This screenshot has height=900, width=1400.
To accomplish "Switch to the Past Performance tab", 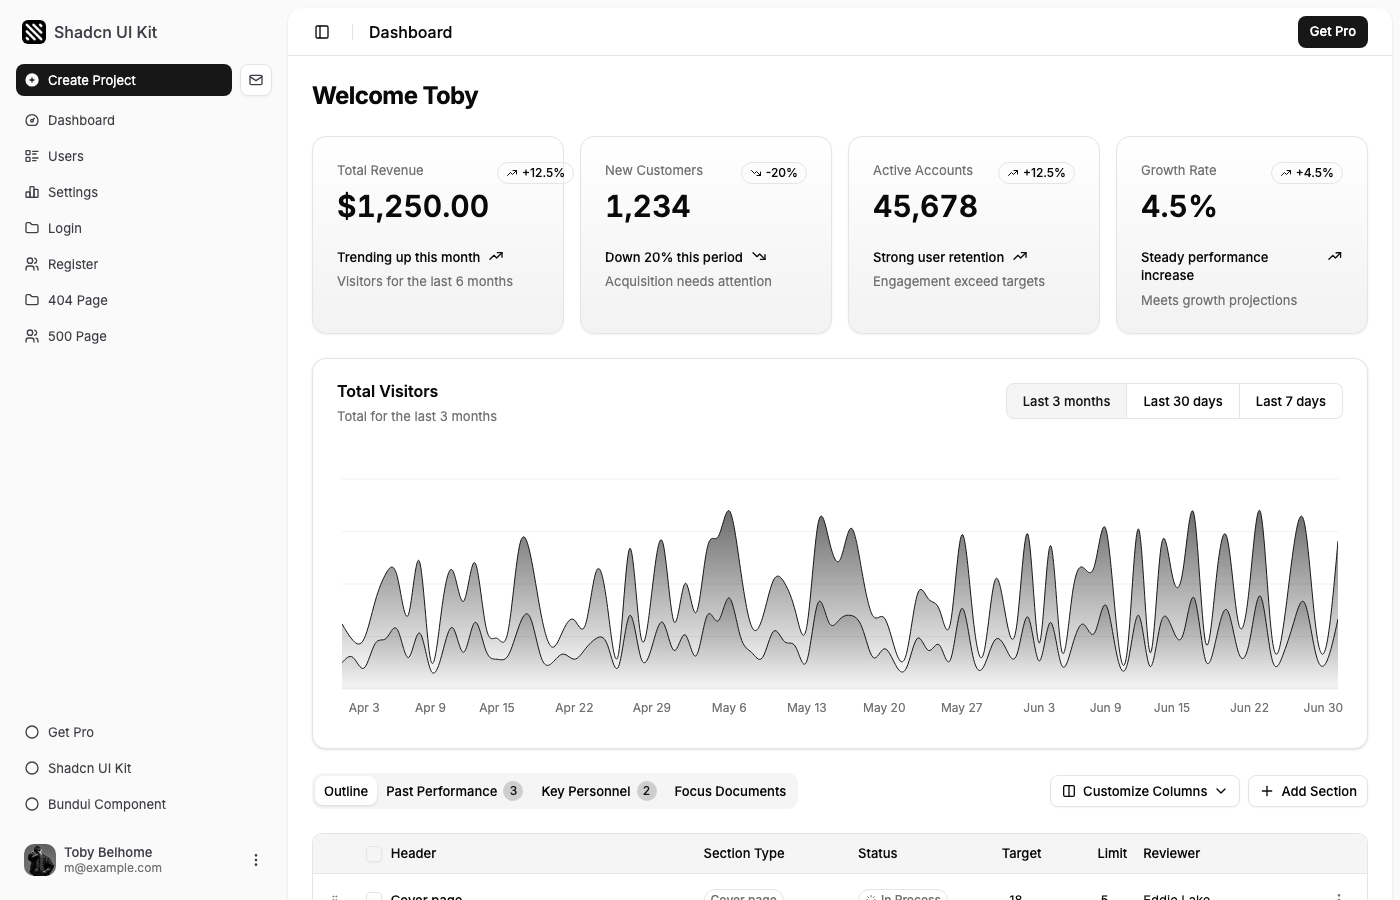I will click(441, 791).
